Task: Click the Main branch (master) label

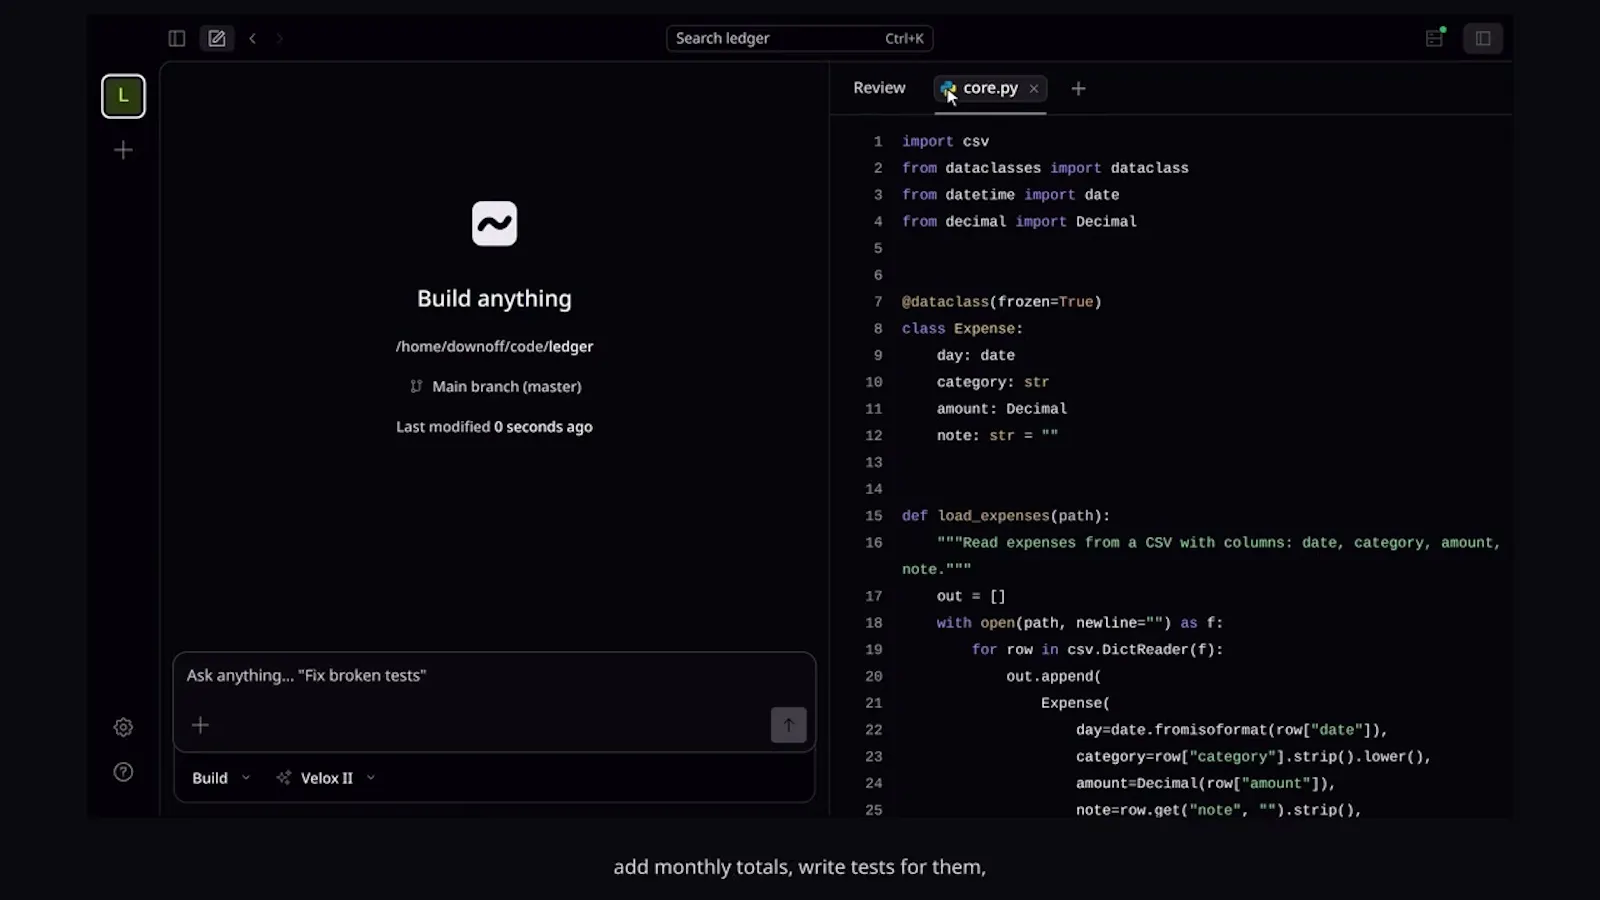Action: (x=506, y=386)
